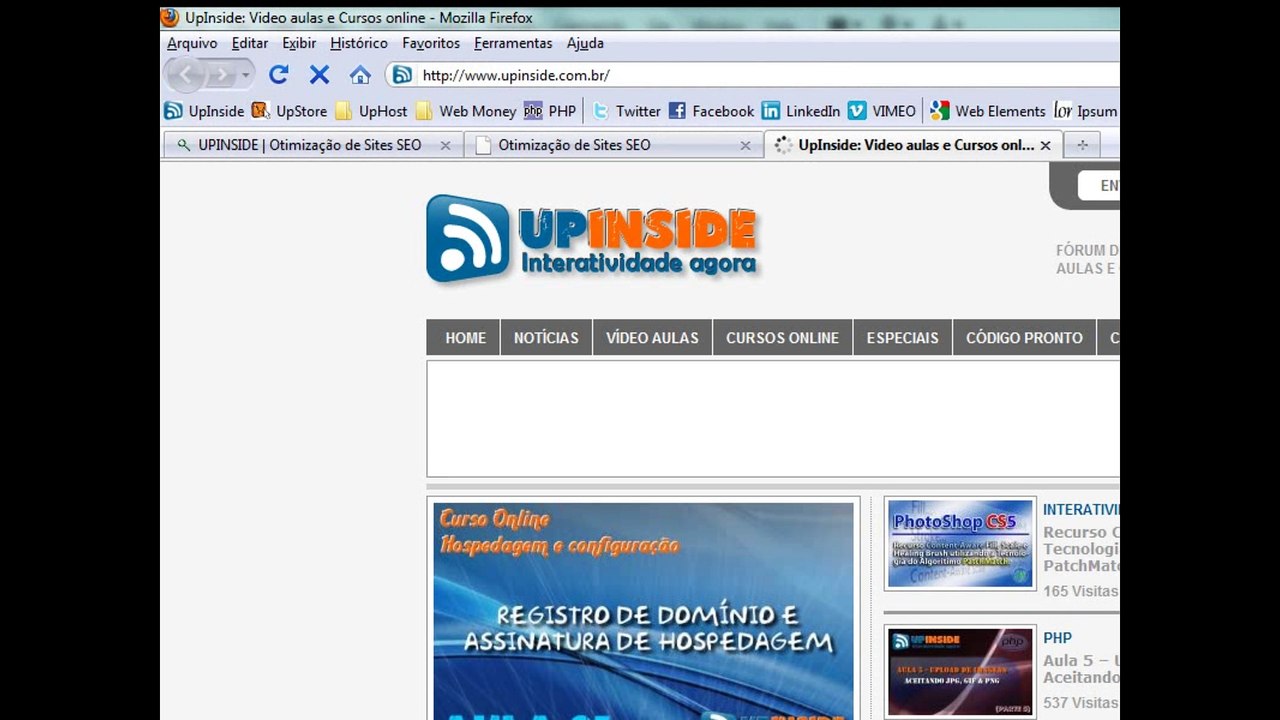Open the Editar menu
The width and height of the screenshot is (1280, 720).
coord(250,43)
